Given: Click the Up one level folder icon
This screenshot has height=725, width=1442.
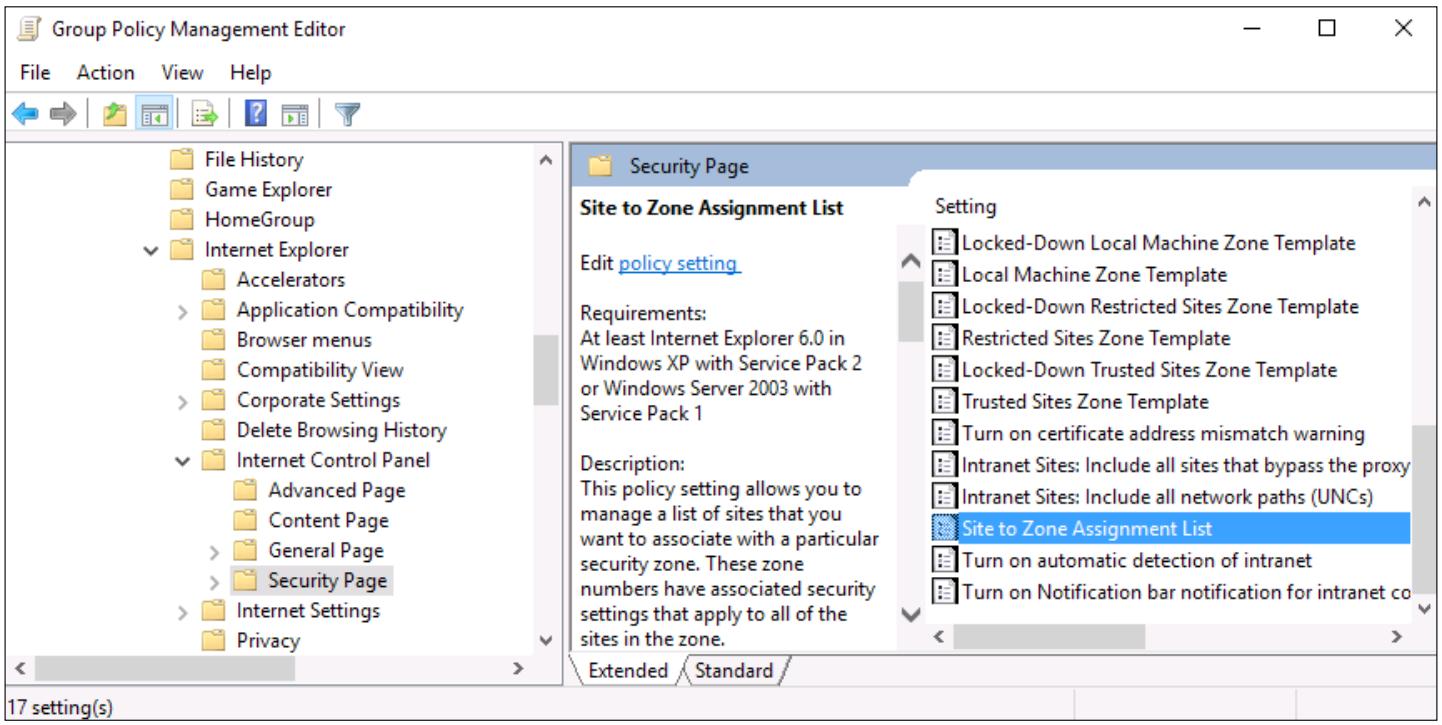Looking at the screenshot, I should [x=115, y=115].
